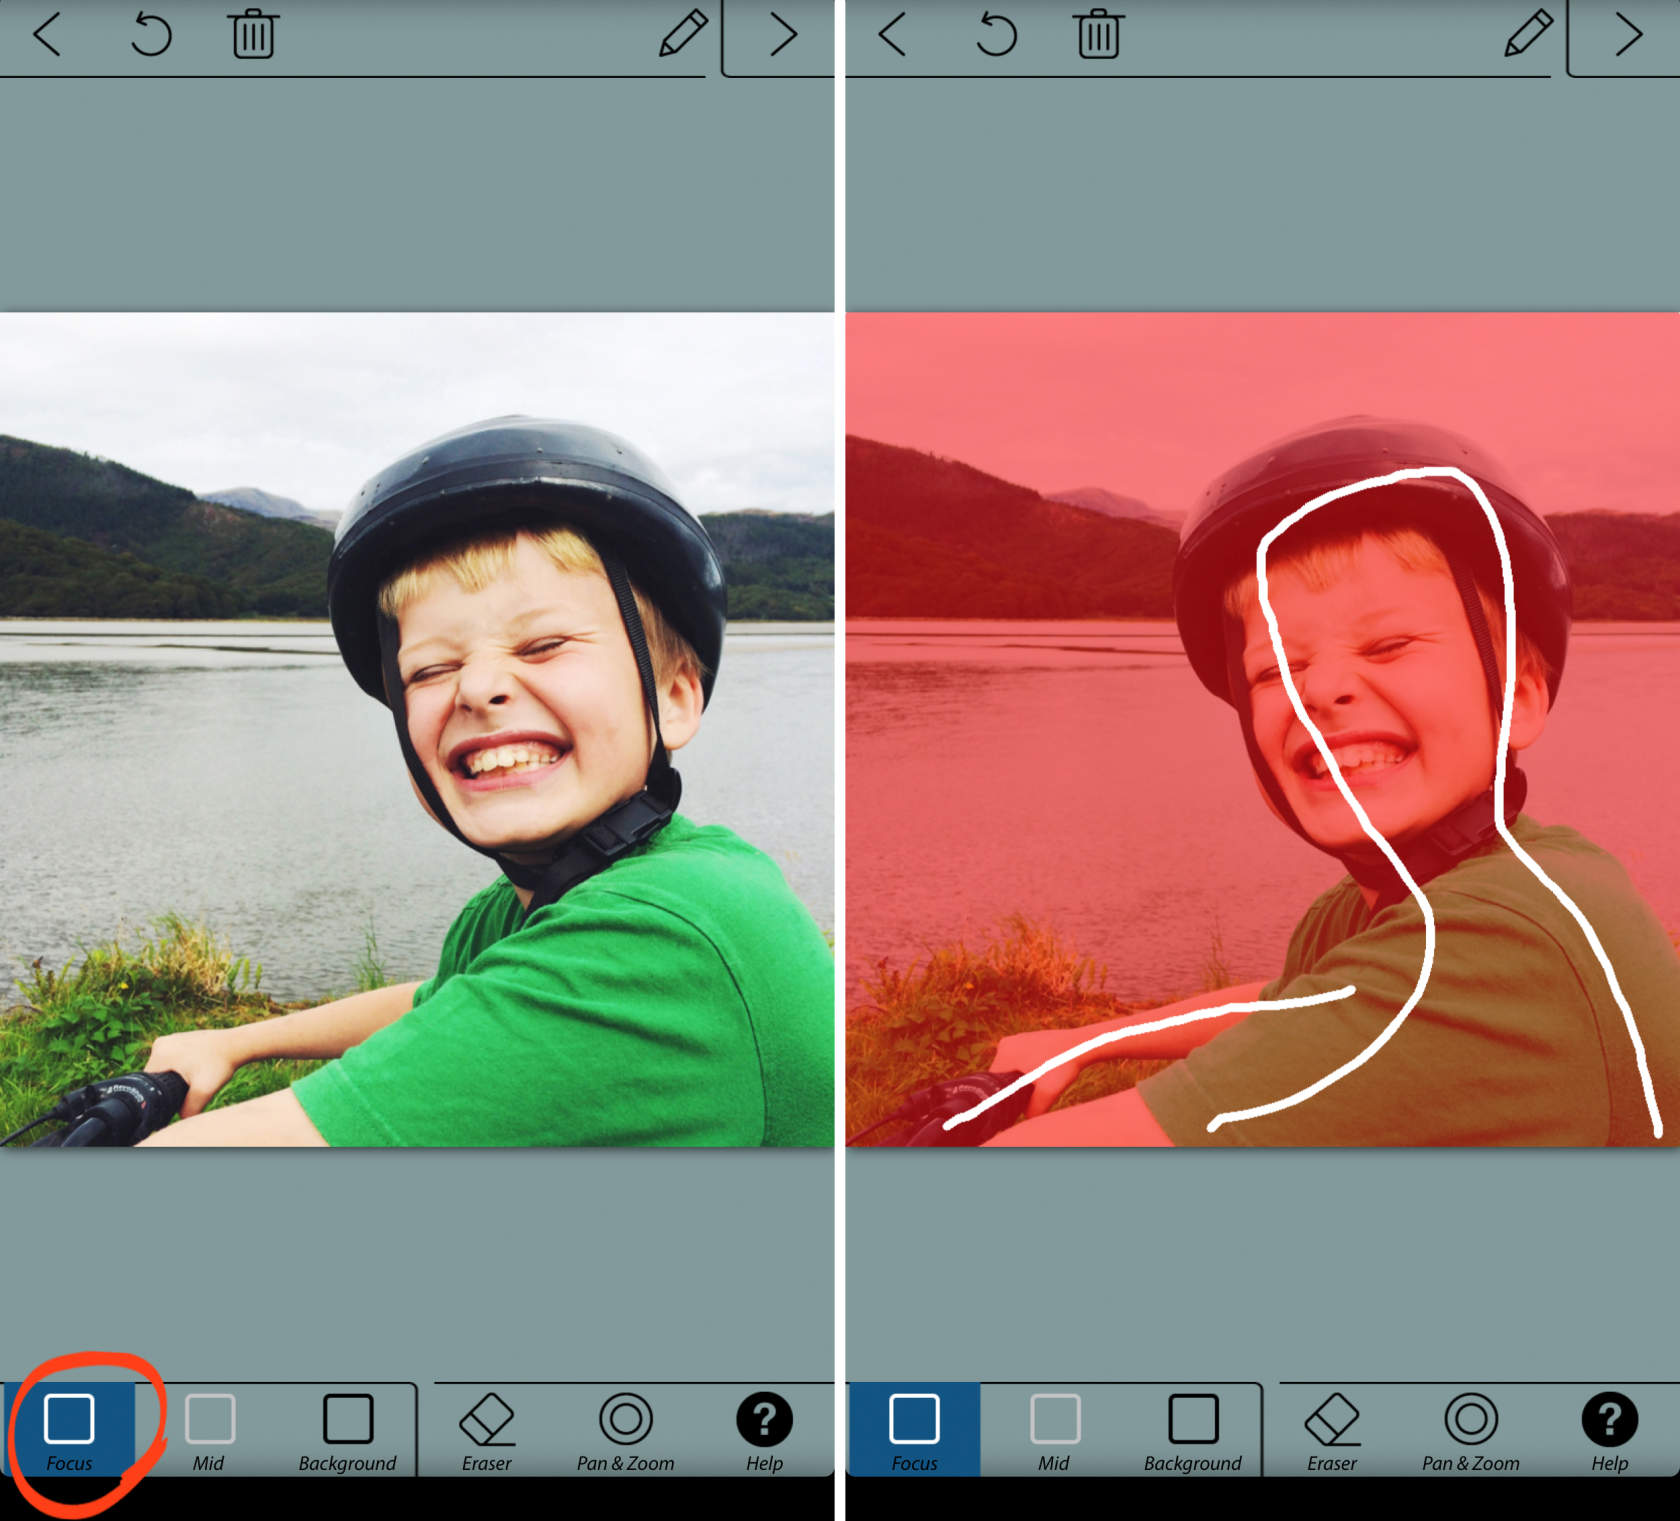Activate Background selection mode
1680x1521 pixels.
click(x=346, y=1432)
